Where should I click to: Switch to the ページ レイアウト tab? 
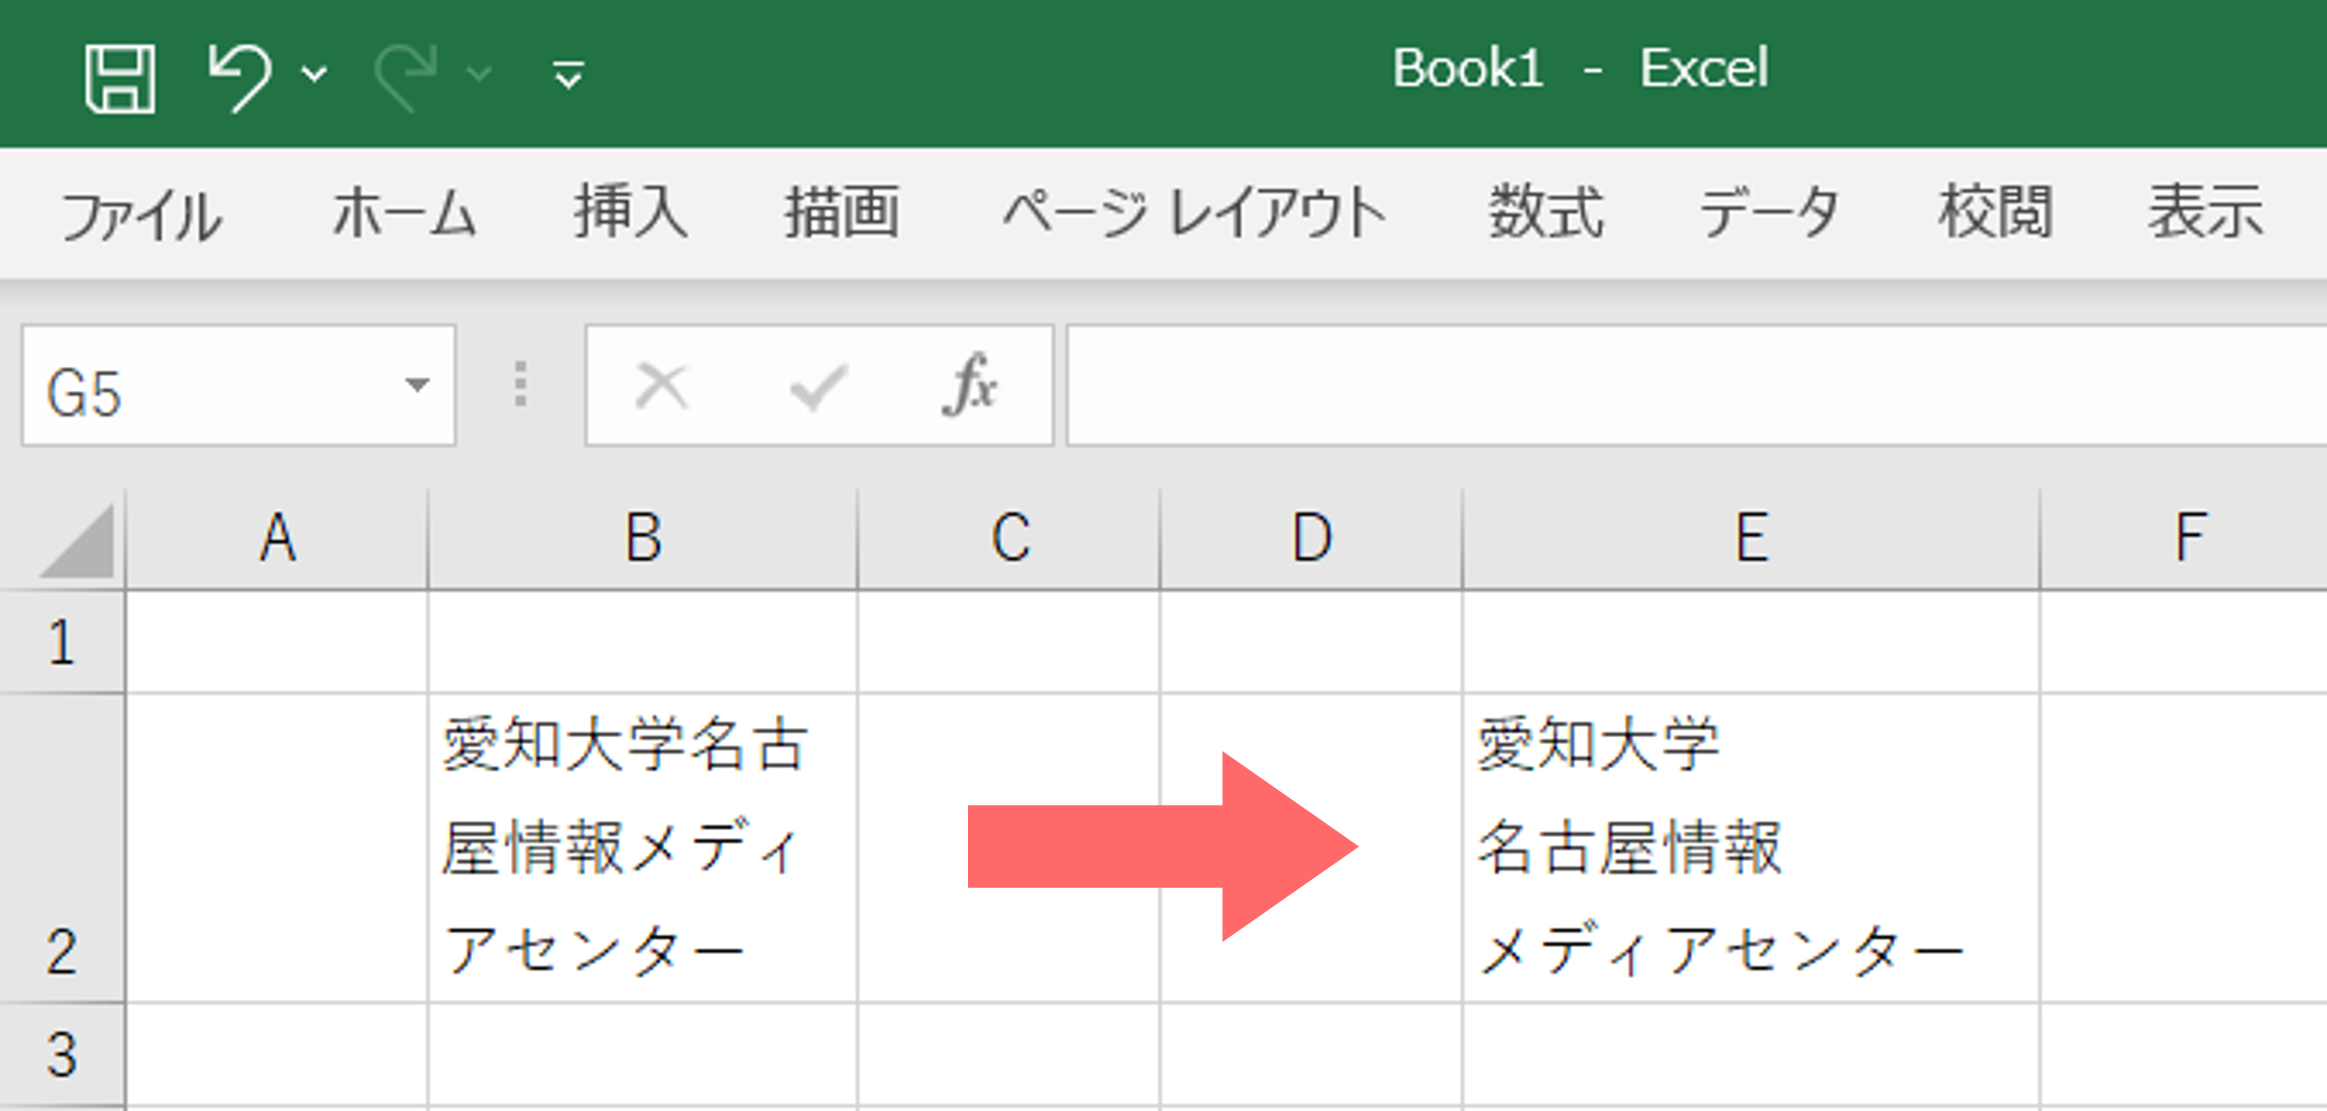1194,213
